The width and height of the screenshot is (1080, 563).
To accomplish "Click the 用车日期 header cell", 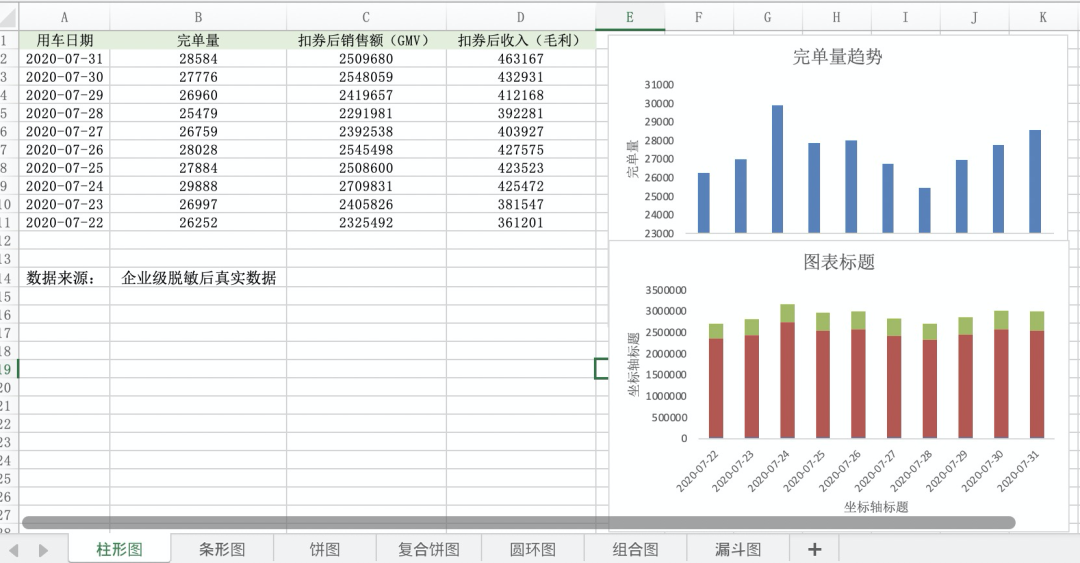I will click(x=64, y=40).
